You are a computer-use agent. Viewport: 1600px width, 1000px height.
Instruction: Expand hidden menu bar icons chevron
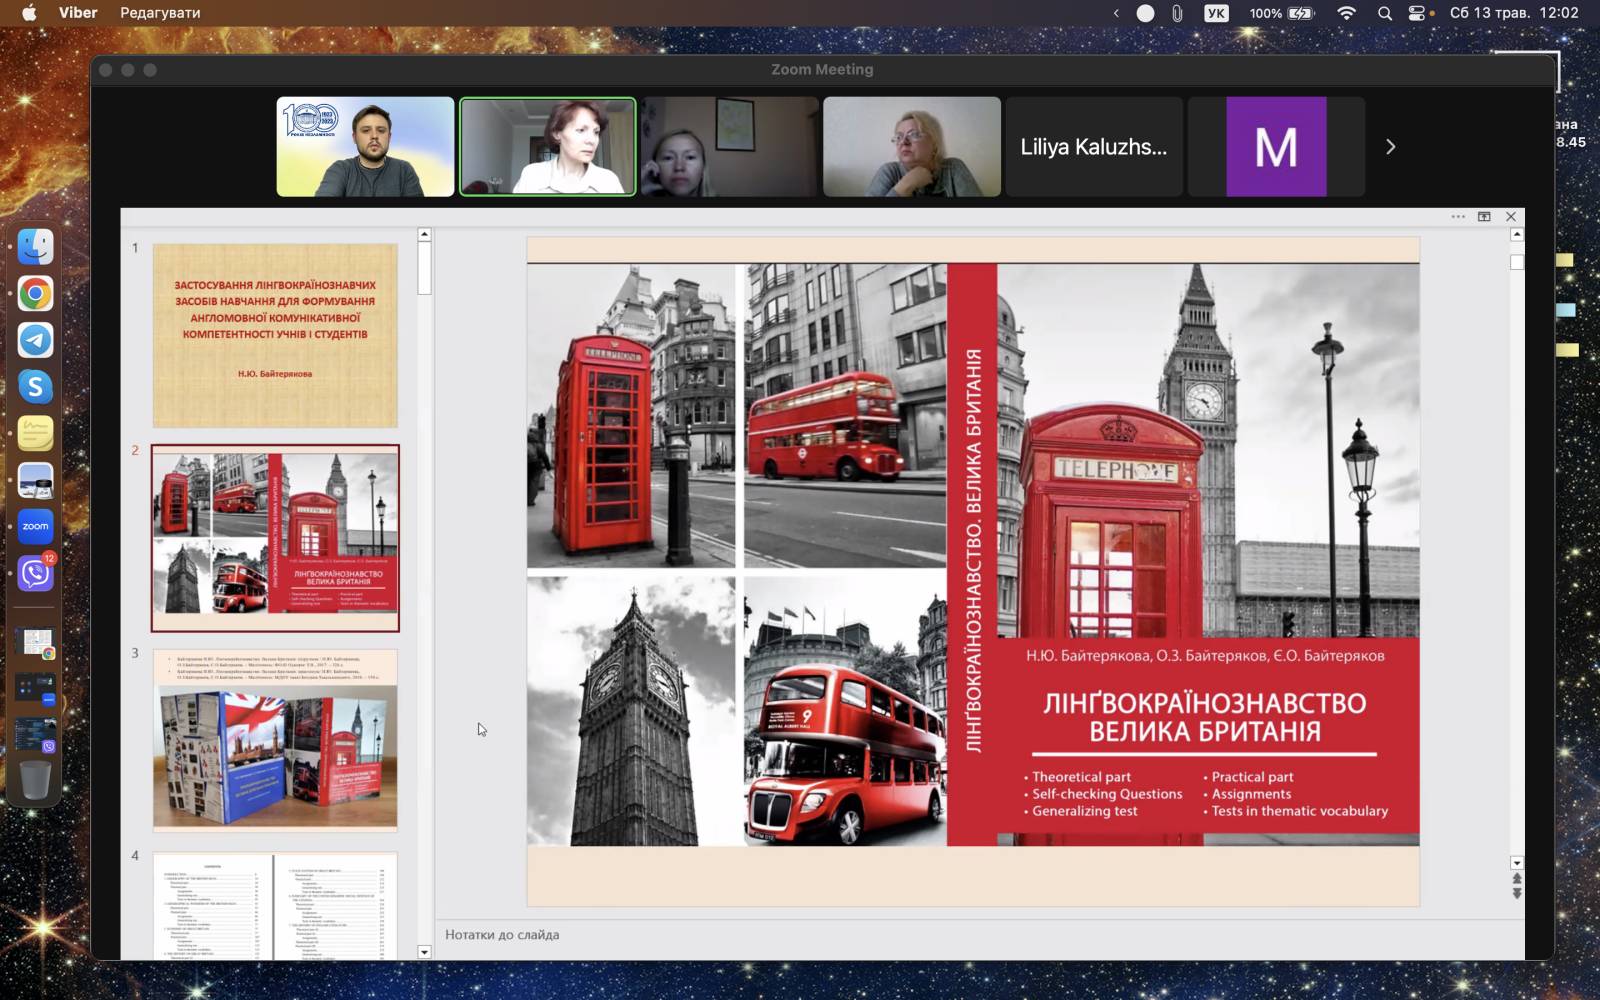tap(1116, 13)
